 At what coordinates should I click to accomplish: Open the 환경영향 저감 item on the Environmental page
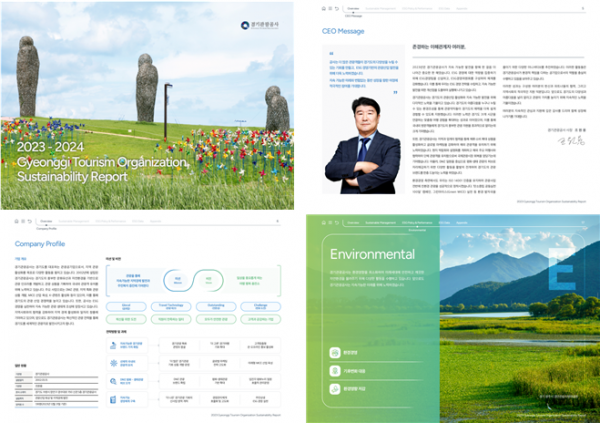click(377, 389)
